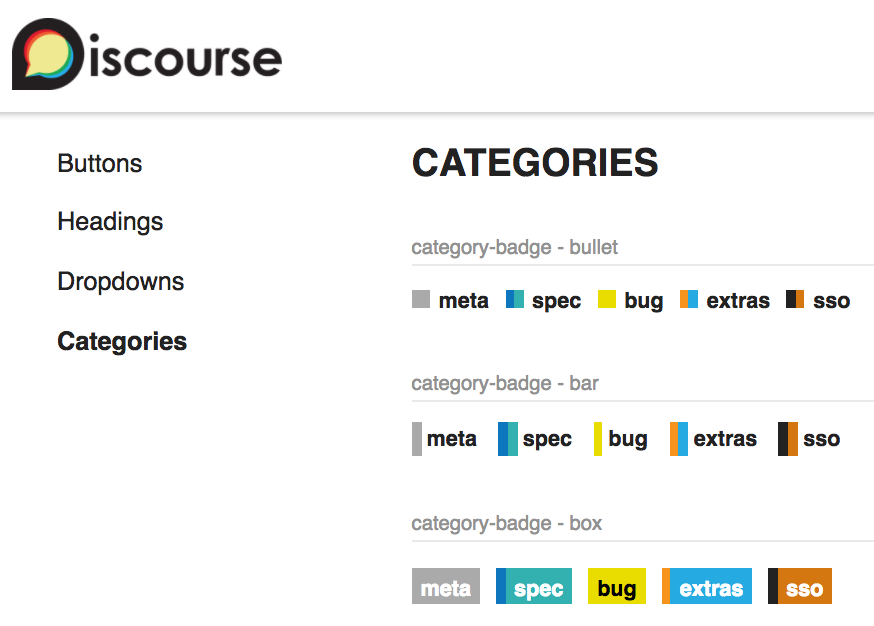Select Categories in the sidebar
874x626 pixels.
(122, 342)
